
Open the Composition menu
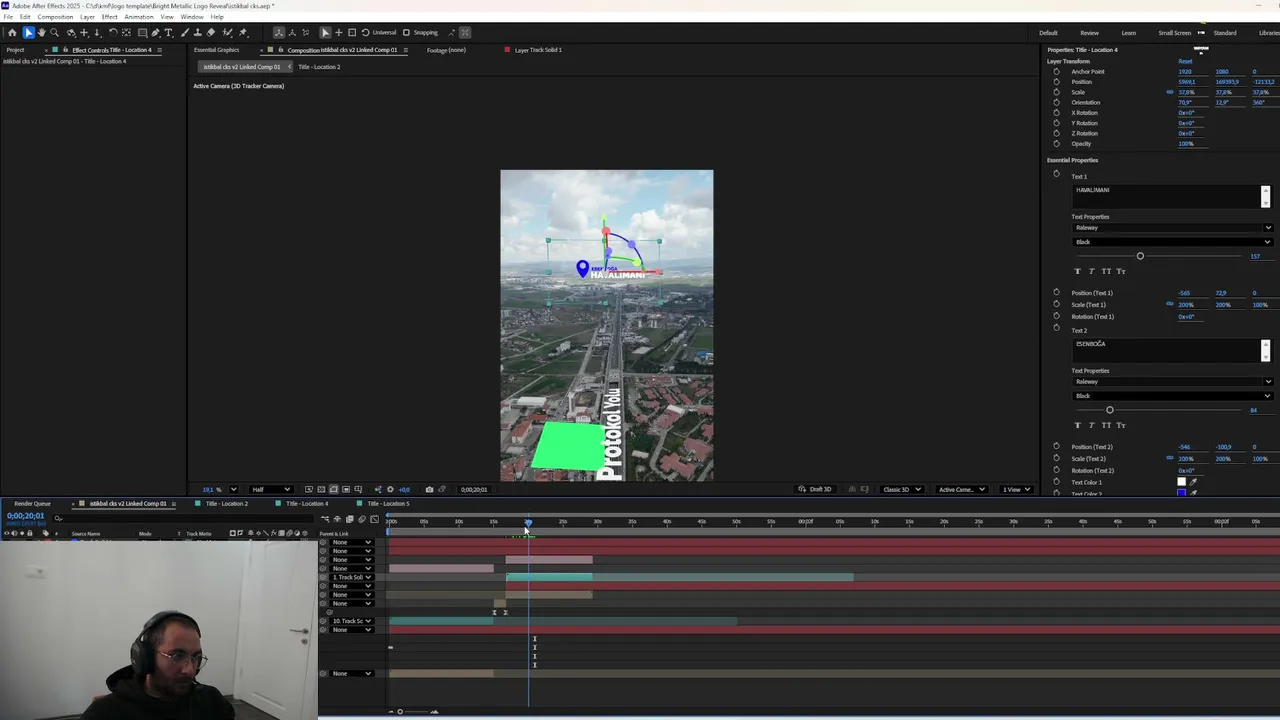click(55, 17)
